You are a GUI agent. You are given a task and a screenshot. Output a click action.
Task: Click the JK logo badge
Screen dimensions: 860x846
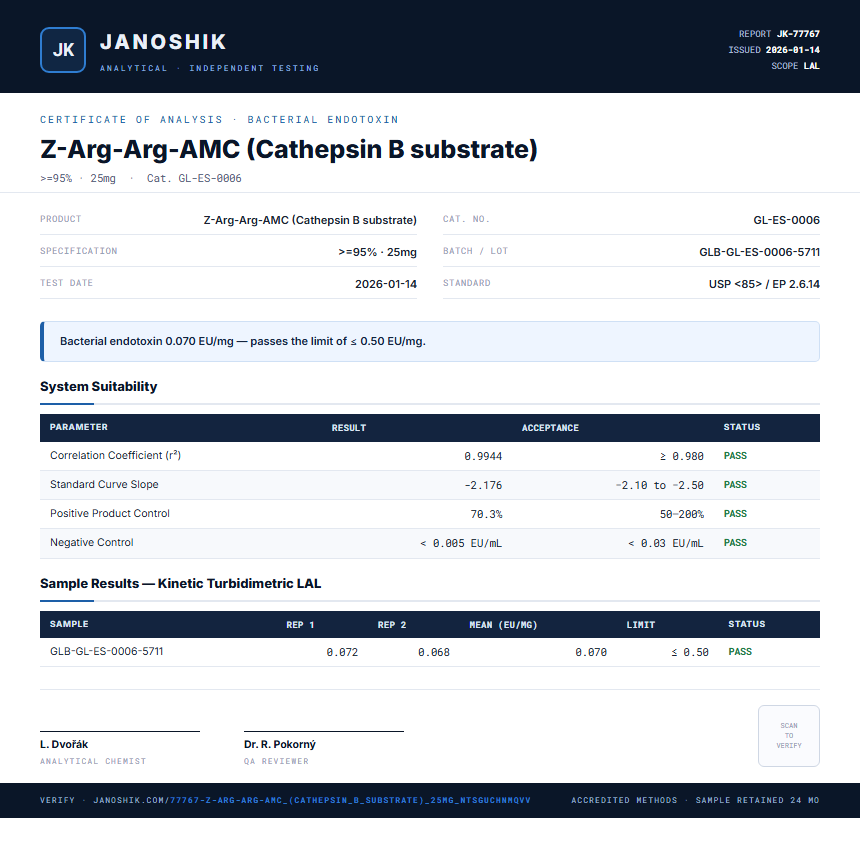[63, 50]
